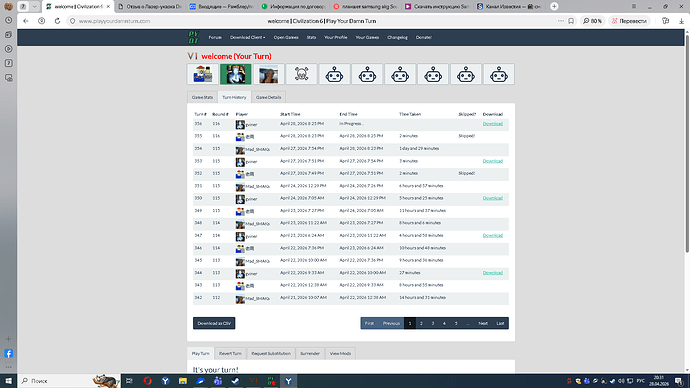690x388 pixels.
Task: Click the plus icon in the left sidebar
Action: click(8, 339)
